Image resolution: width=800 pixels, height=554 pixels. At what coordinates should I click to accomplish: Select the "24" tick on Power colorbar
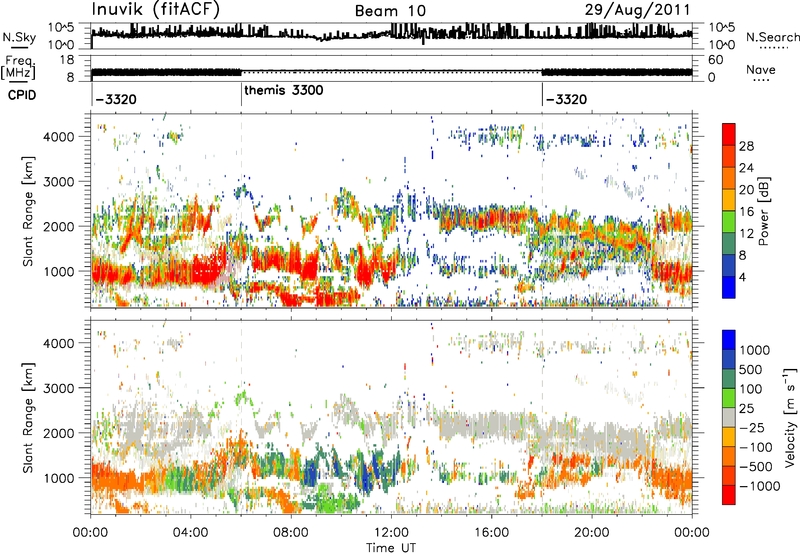[x=746, y=168]
